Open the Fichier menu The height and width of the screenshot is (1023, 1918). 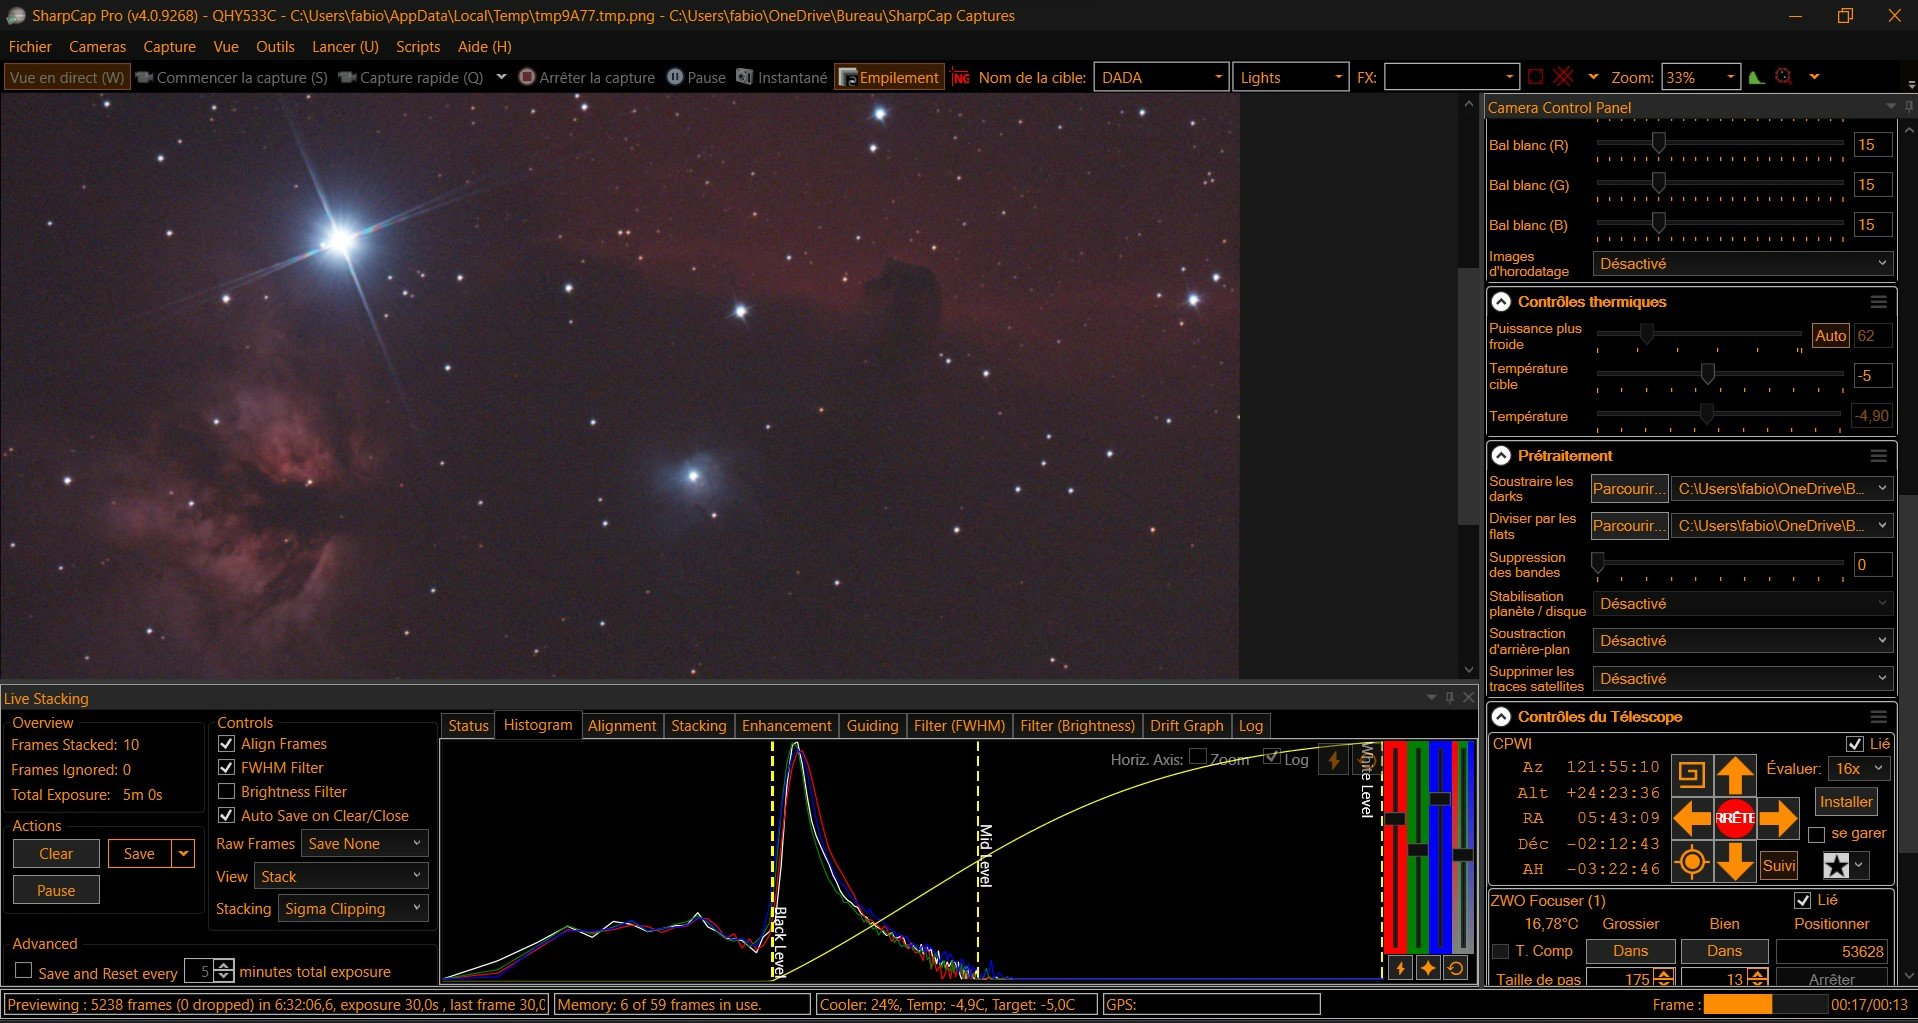click(30, 46)
